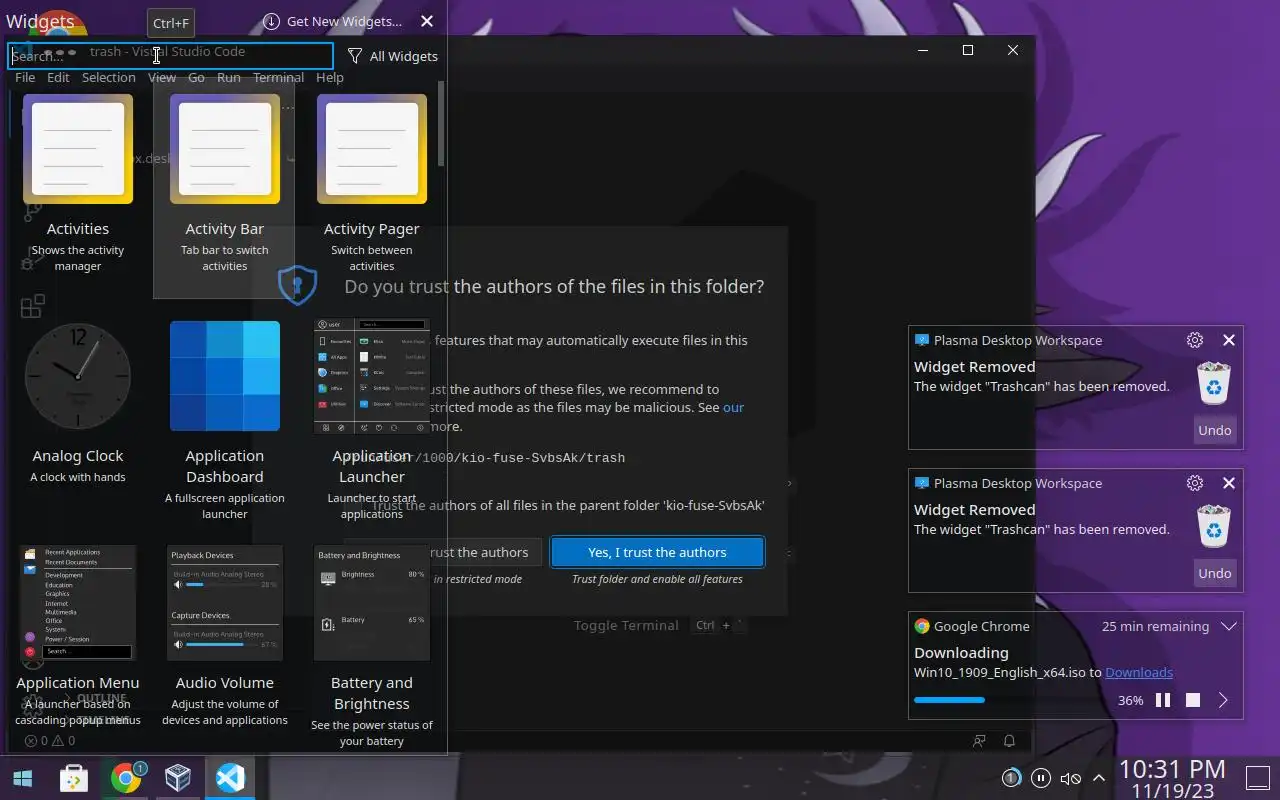This screenshot has height=800, width=1280.
Task: Open the VS Code errors and warnings status
Action: [50, 741]
